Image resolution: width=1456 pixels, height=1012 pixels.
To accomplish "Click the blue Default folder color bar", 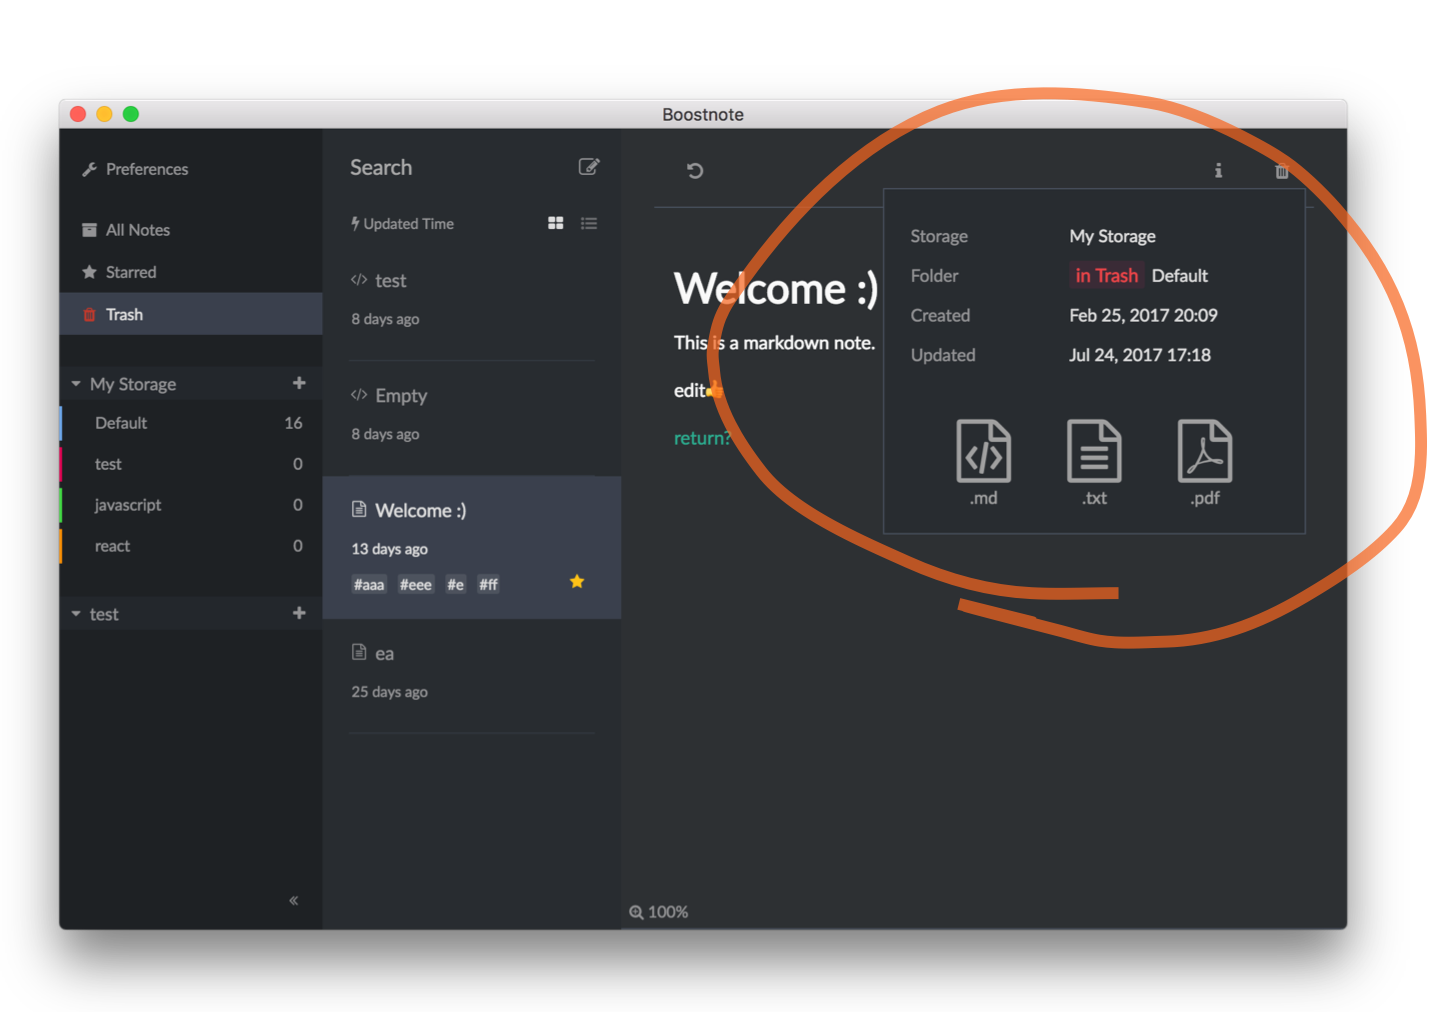I will (x=62, y=423).
